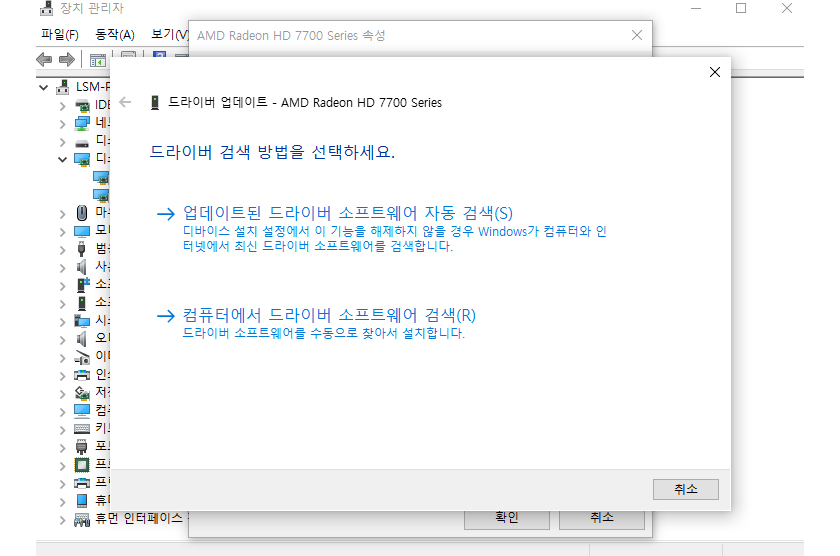Viewport: 840px width, 556px height.
Task: Select the processor chip icon
Action: coord(82,465)
